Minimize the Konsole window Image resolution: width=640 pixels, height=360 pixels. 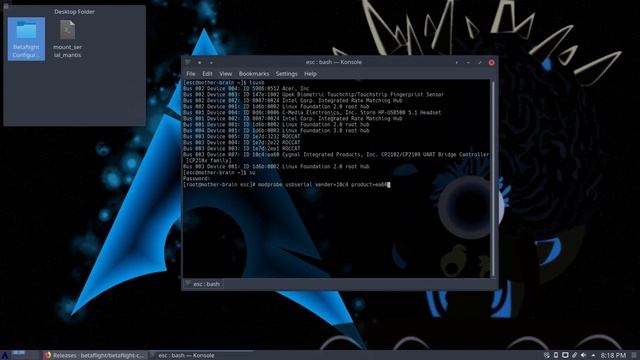468,62
